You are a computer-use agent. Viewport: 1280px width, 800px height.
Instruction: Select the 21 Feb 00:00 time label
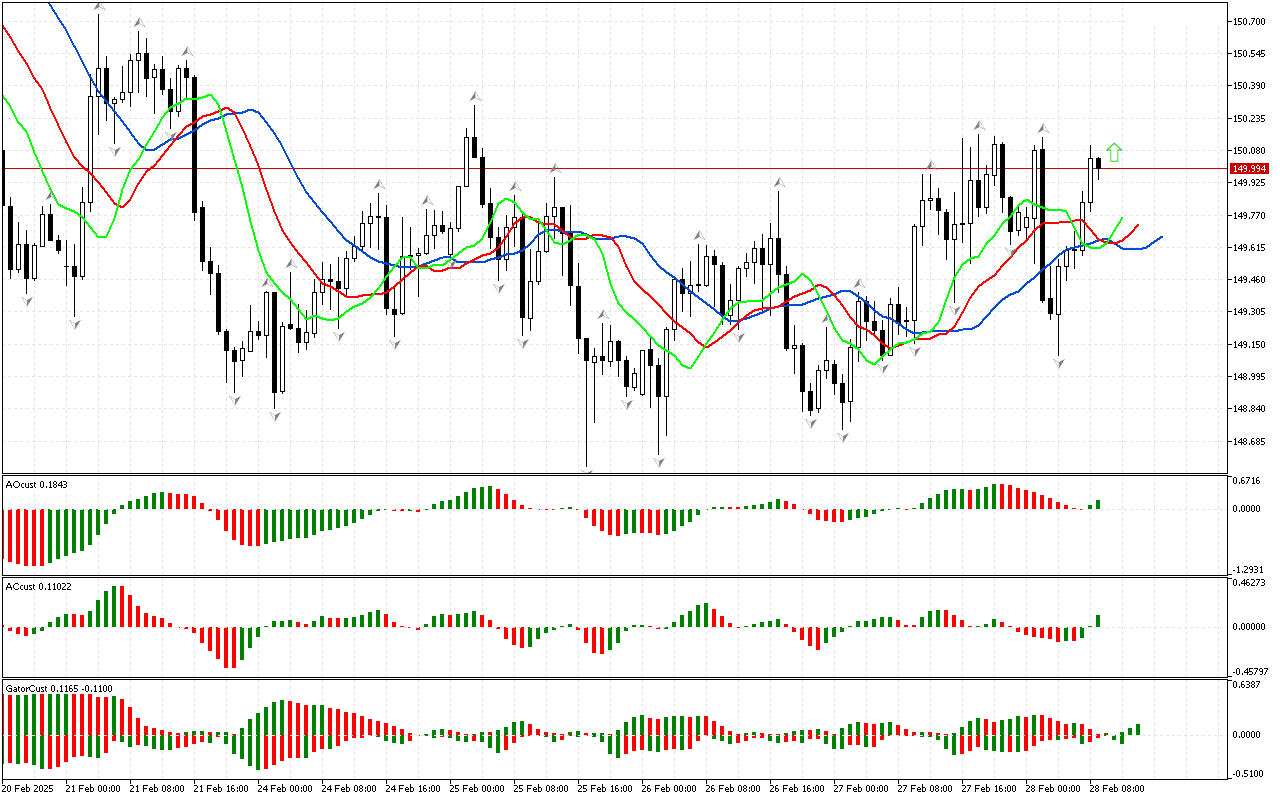[x=93, y=789]
